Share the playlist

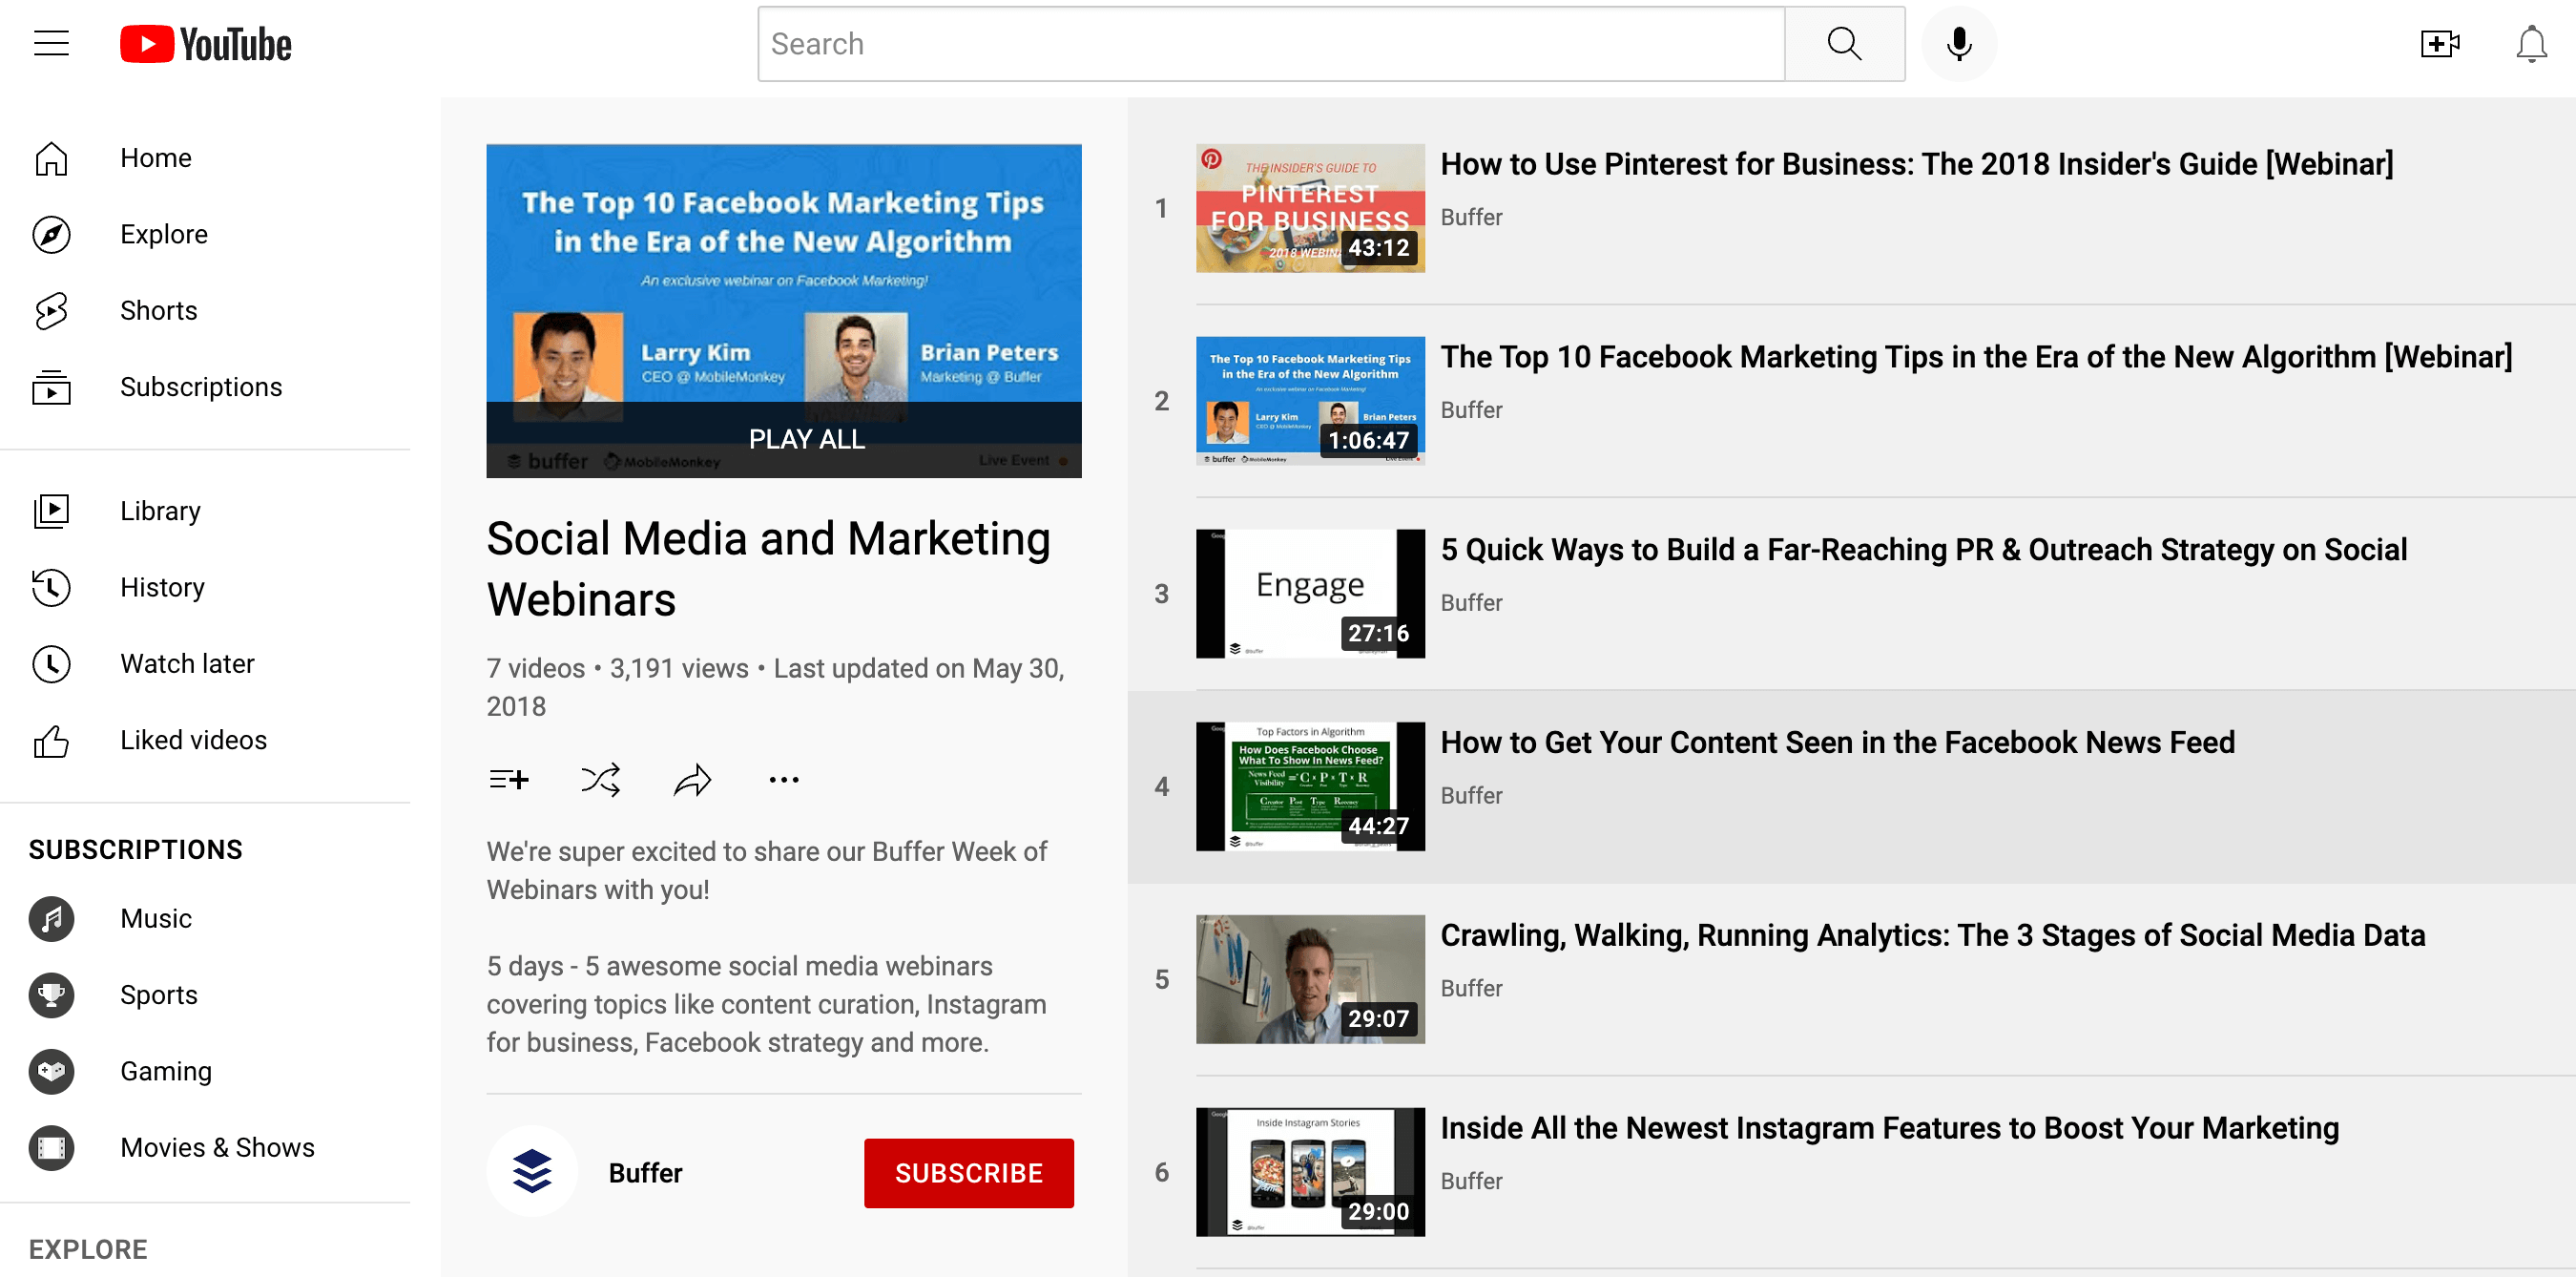point(692,779)
